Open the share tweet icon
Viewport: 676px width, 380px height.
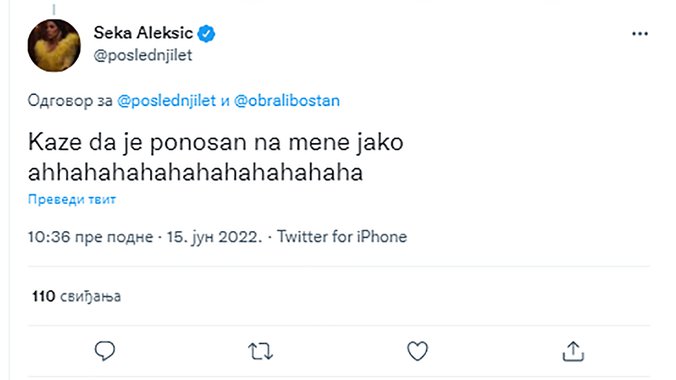(x=573, y=351)
